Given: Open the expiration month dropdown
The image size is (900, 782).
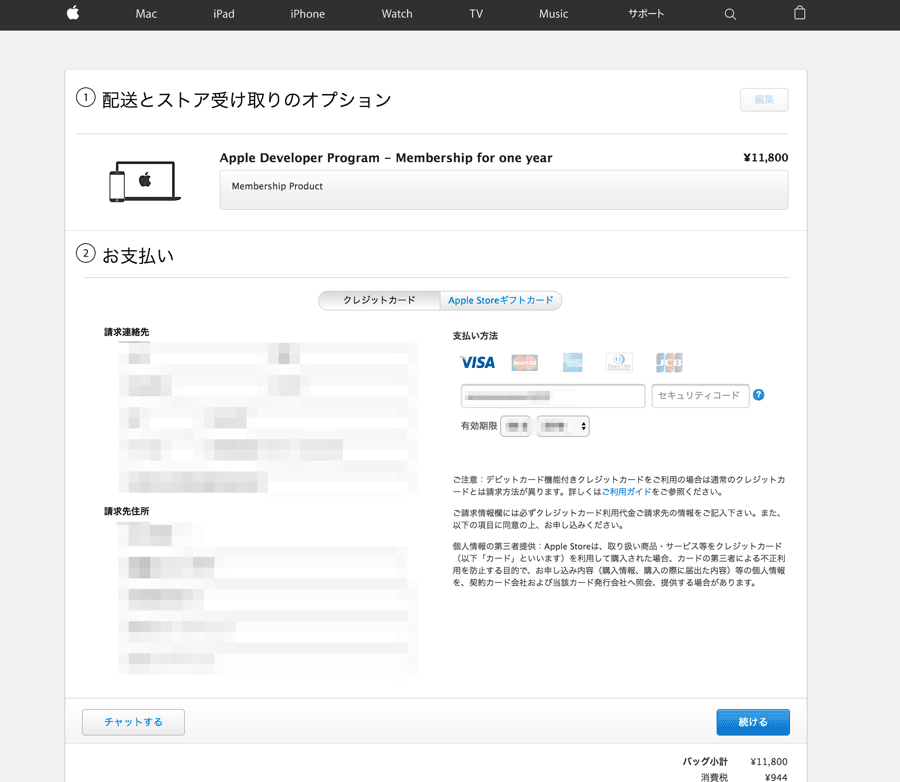Looking at the screenshot, I should pyautogui.click(x=515, y=426).
